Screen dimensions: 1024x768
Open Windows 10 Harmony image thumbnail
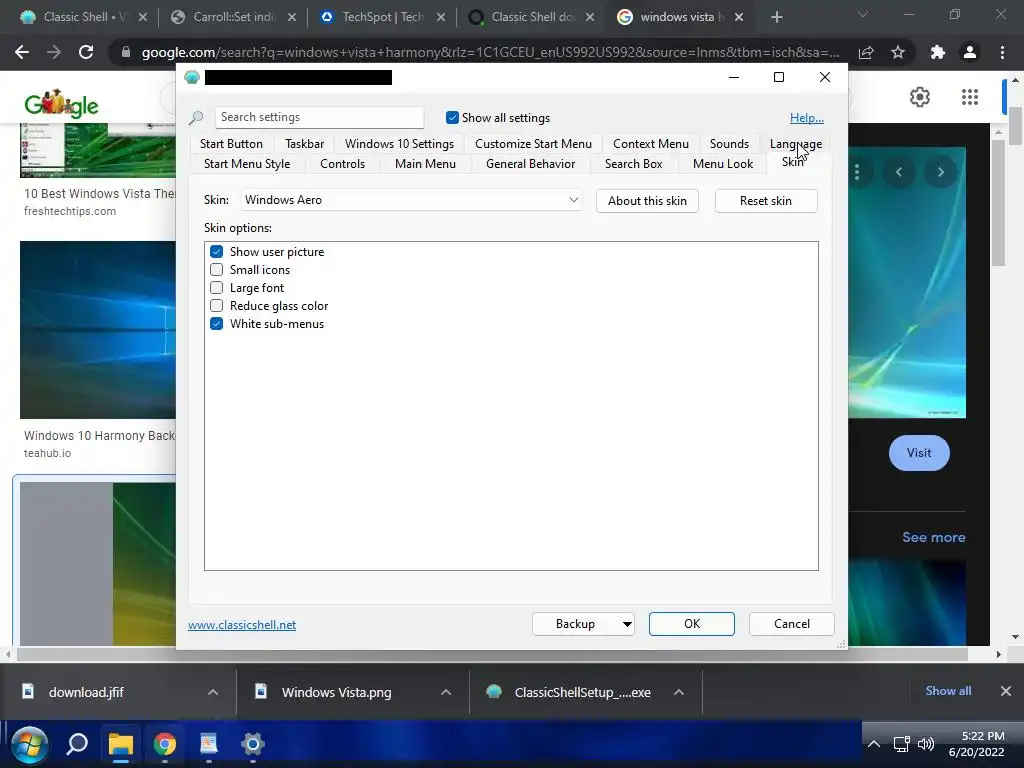[98, 330]
